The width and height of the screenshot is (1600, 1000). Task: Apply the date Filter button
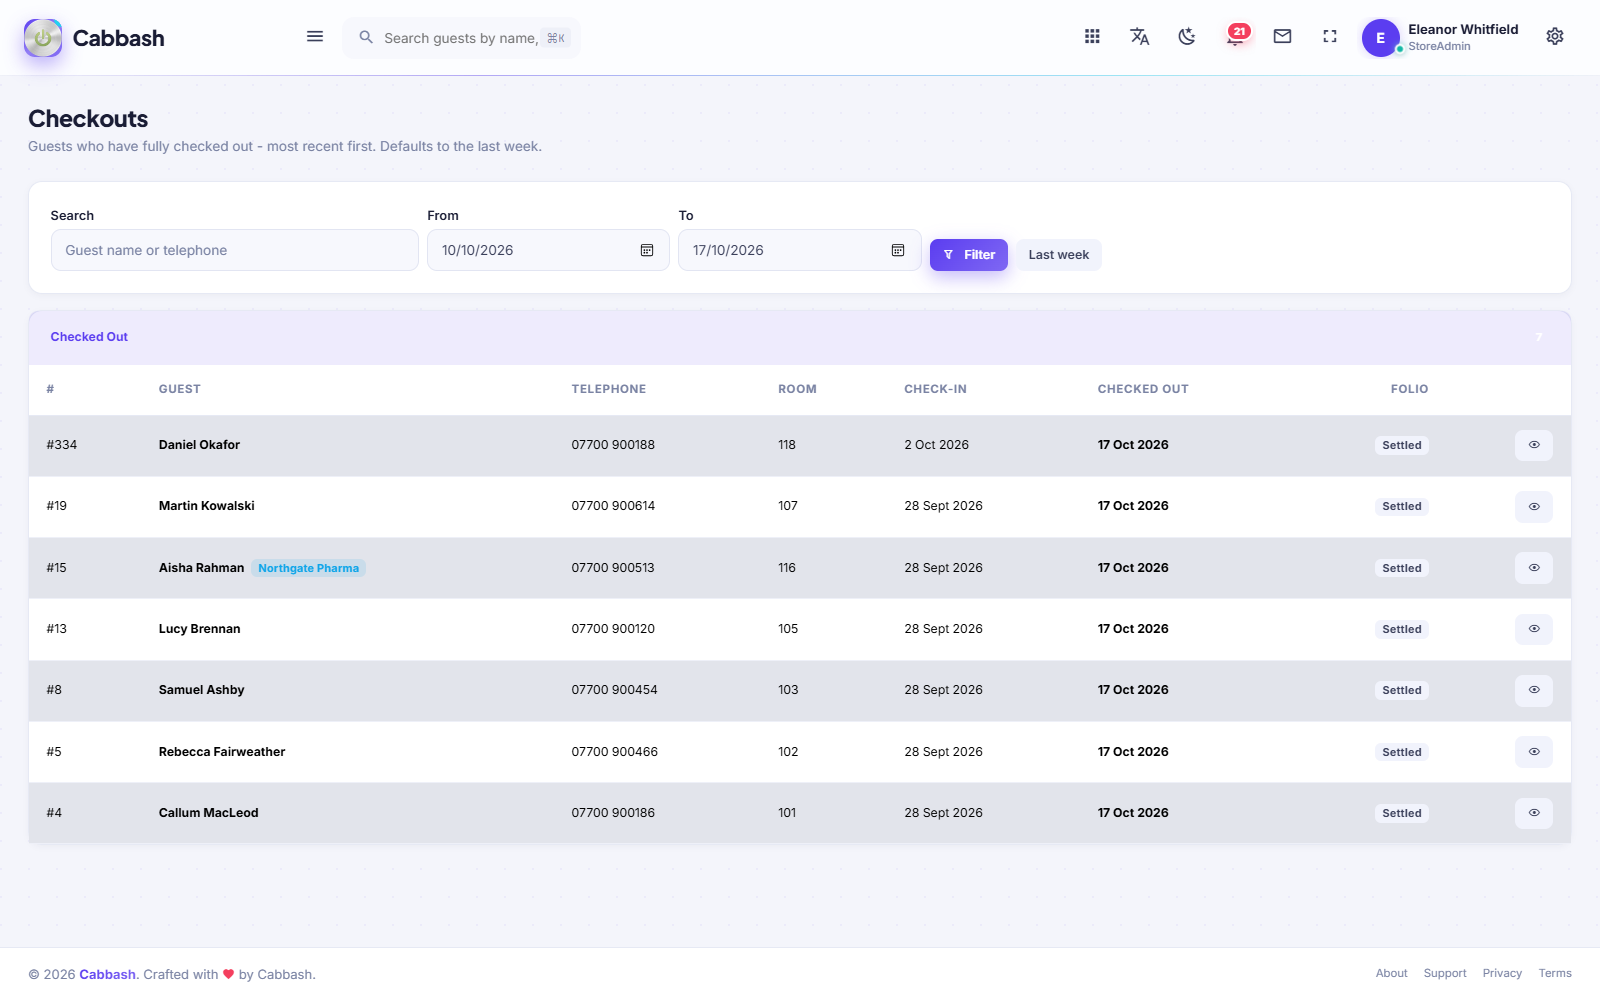[x=969, y=255]
